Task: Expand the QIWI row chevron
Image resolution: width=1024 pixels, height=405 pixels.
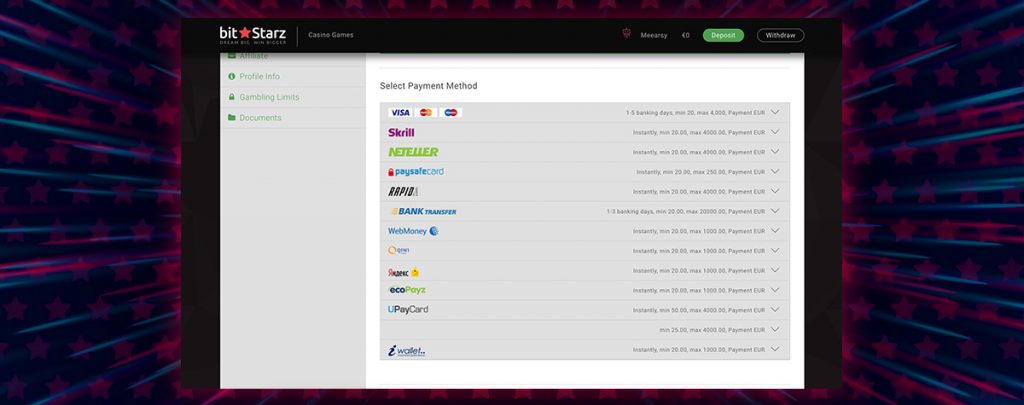Action: tap(775, 250)
